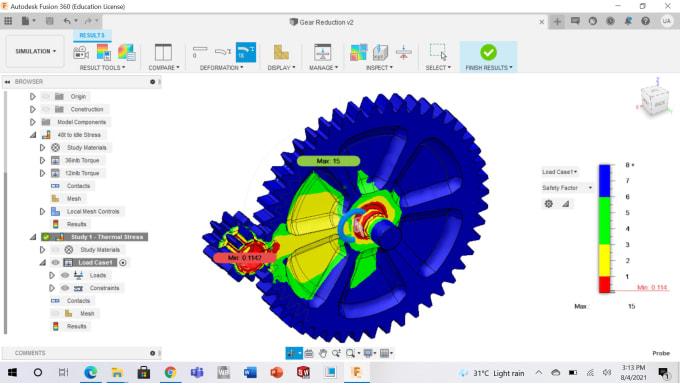
Task: Open the Load Case1 legend dropdown
Action: coord(560,172)
